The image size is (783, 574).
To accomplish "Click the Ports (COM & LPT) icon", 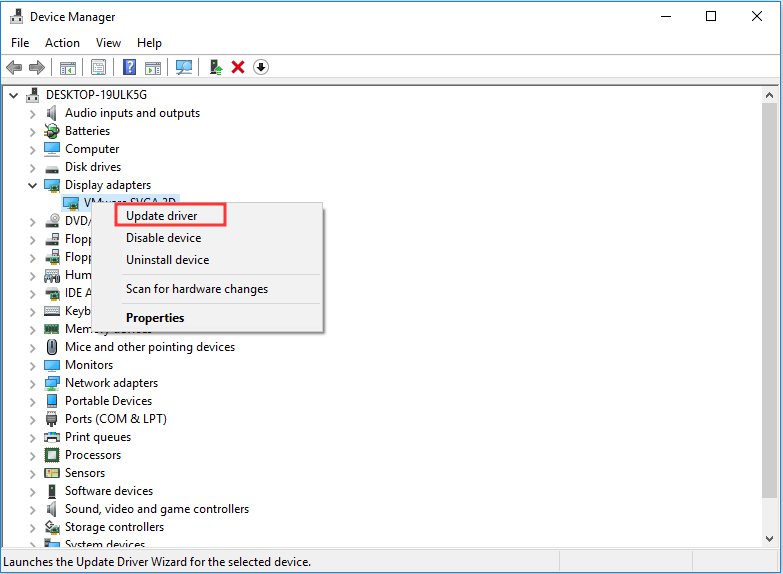I will 51,419.
